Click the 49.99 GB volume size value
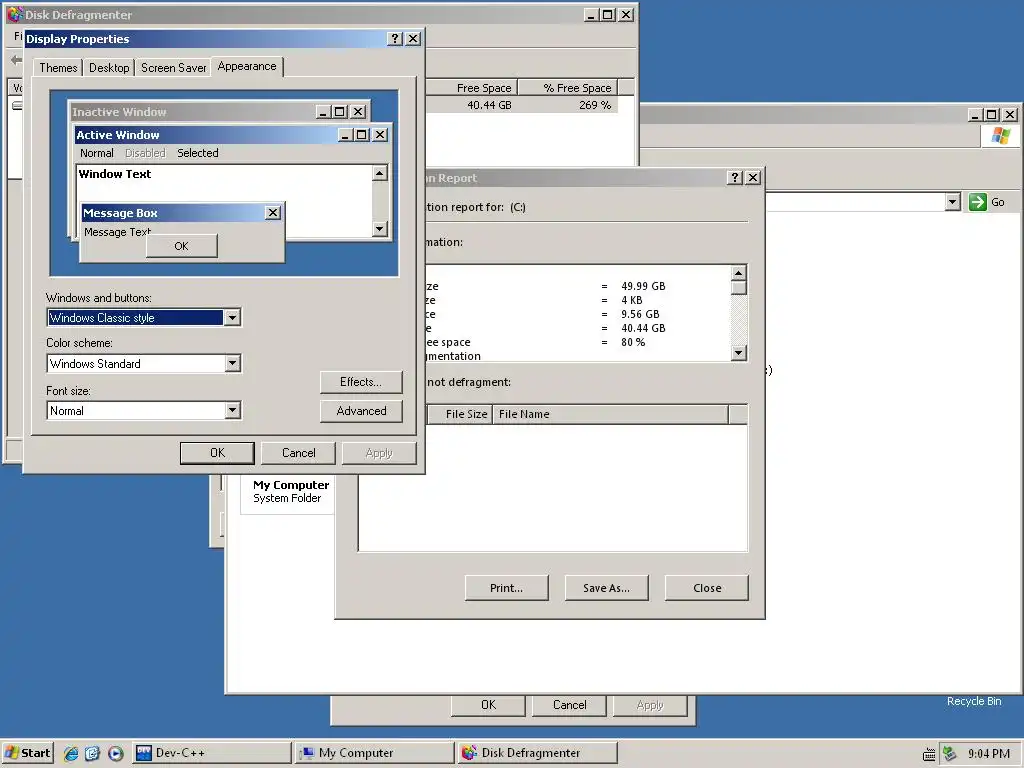Image resolution: width=1024 pixels, height=768 pixels. click(643, 286)
